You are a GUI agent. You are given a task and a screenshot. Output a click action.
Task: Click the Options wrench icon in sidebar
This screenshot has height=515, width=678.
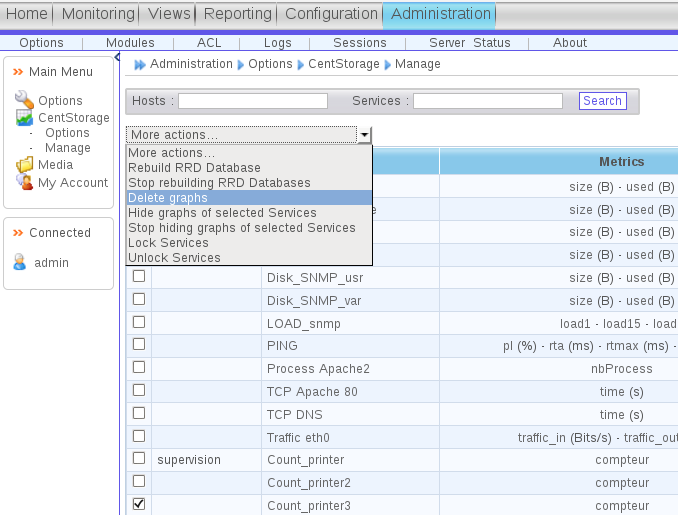(x=24, y=100)
